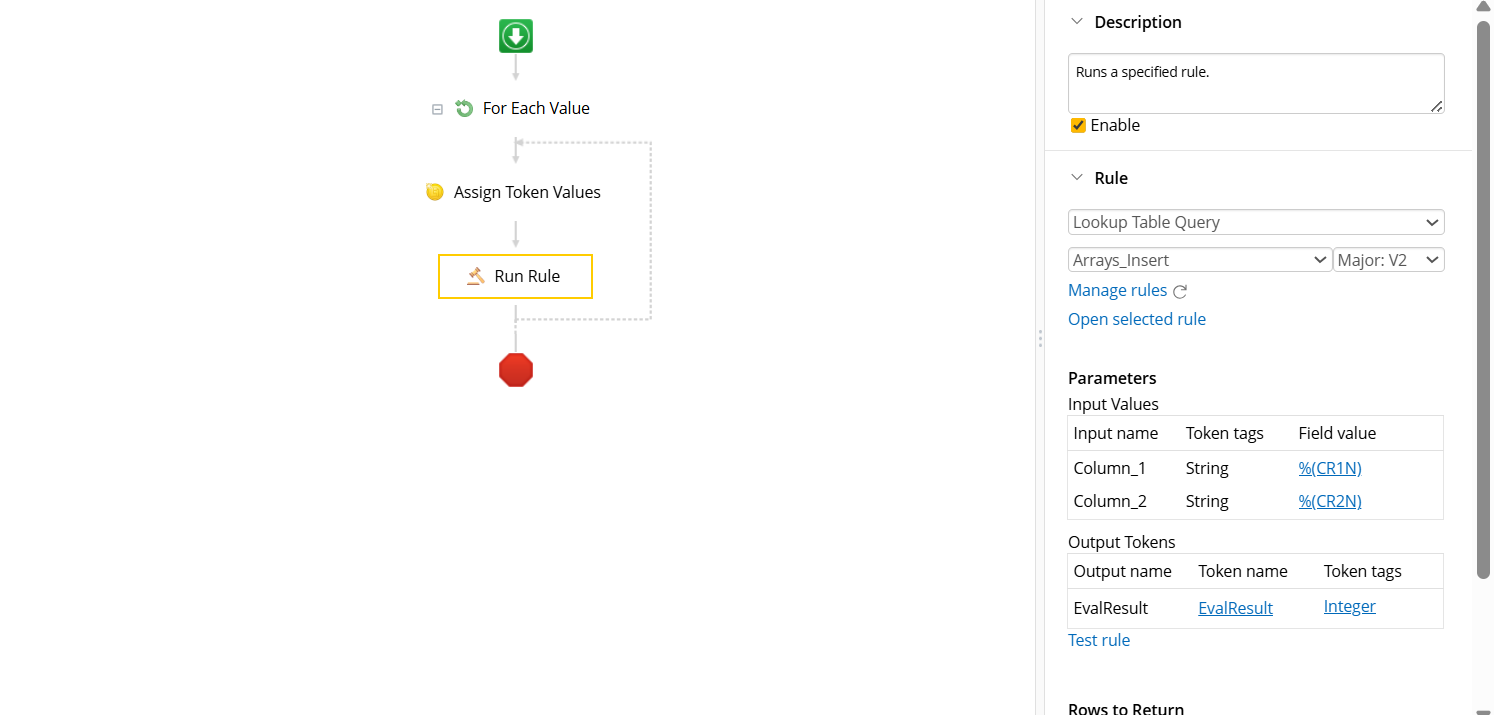Click Open selected rule link
Screen dimensions: 1494x715
click(x=1137, y=319)
